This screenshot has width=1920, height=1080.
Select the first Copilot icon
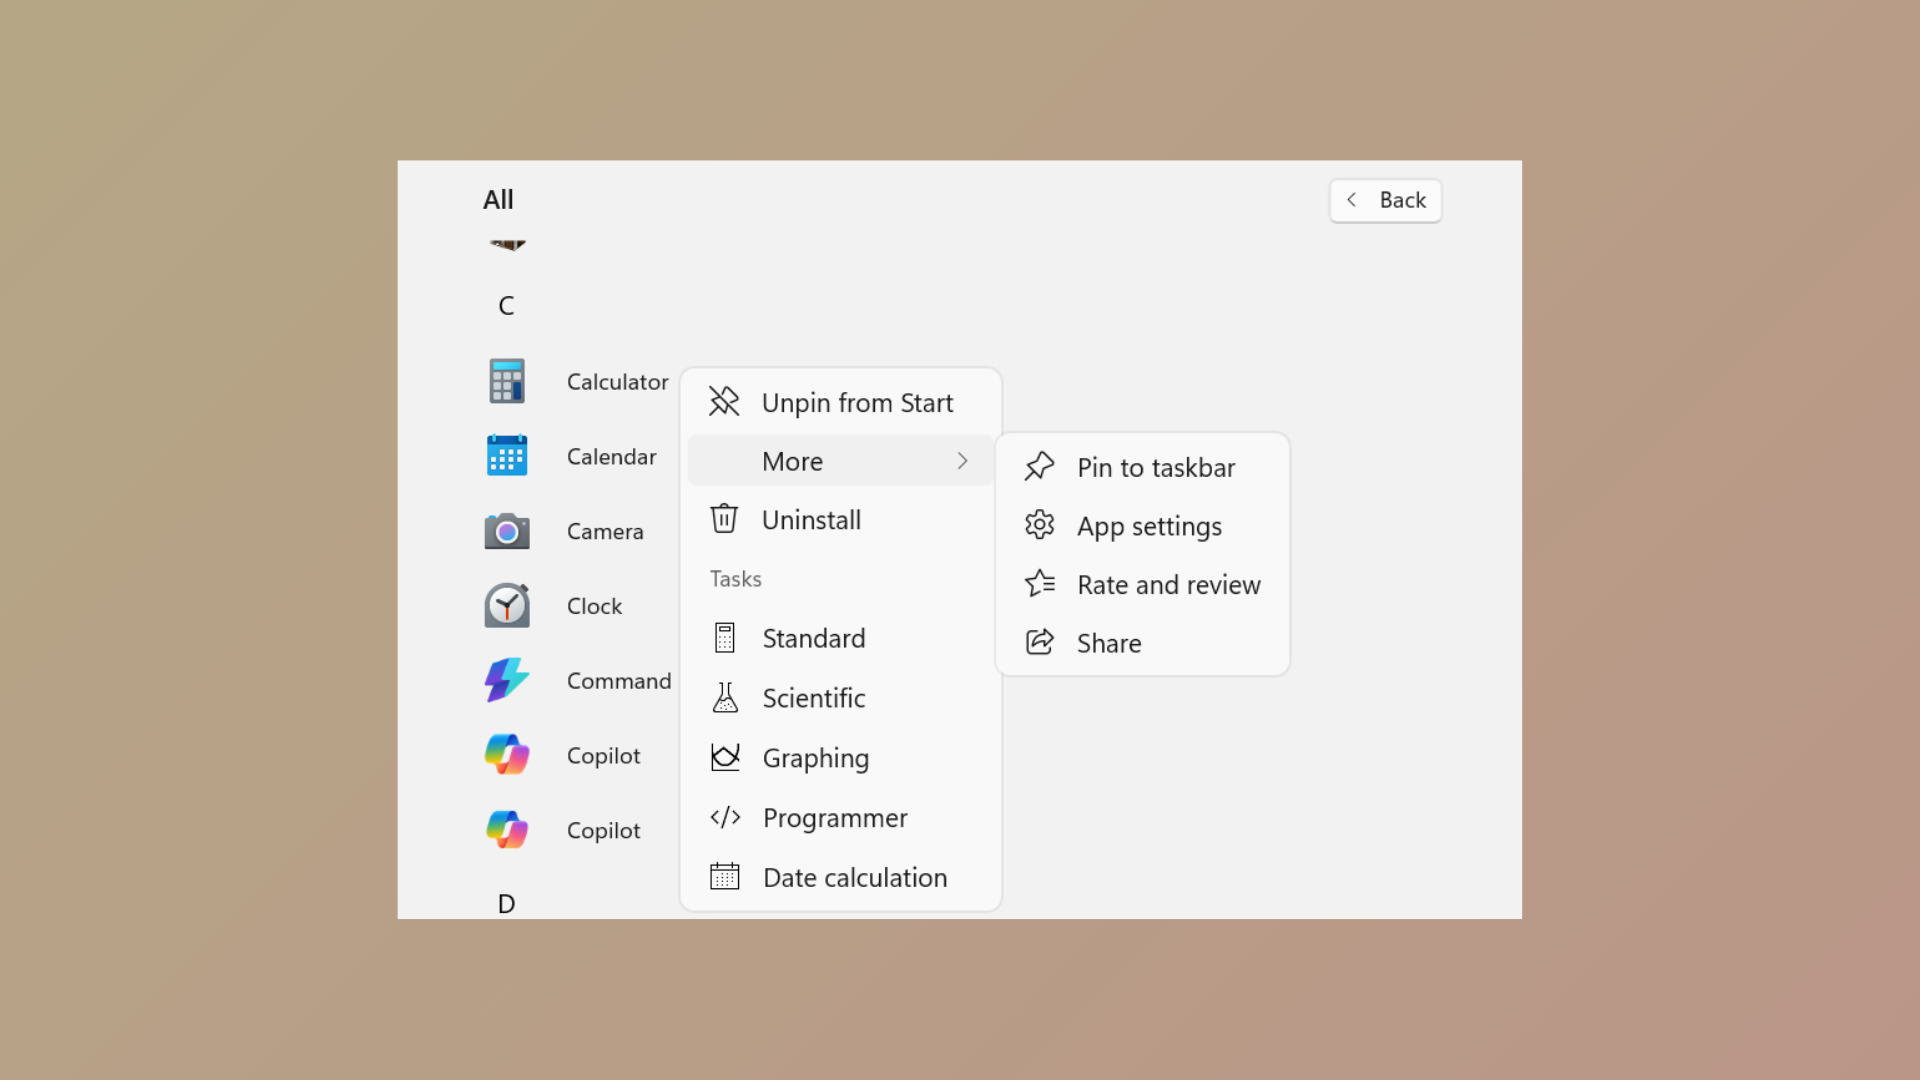(506, 755)
